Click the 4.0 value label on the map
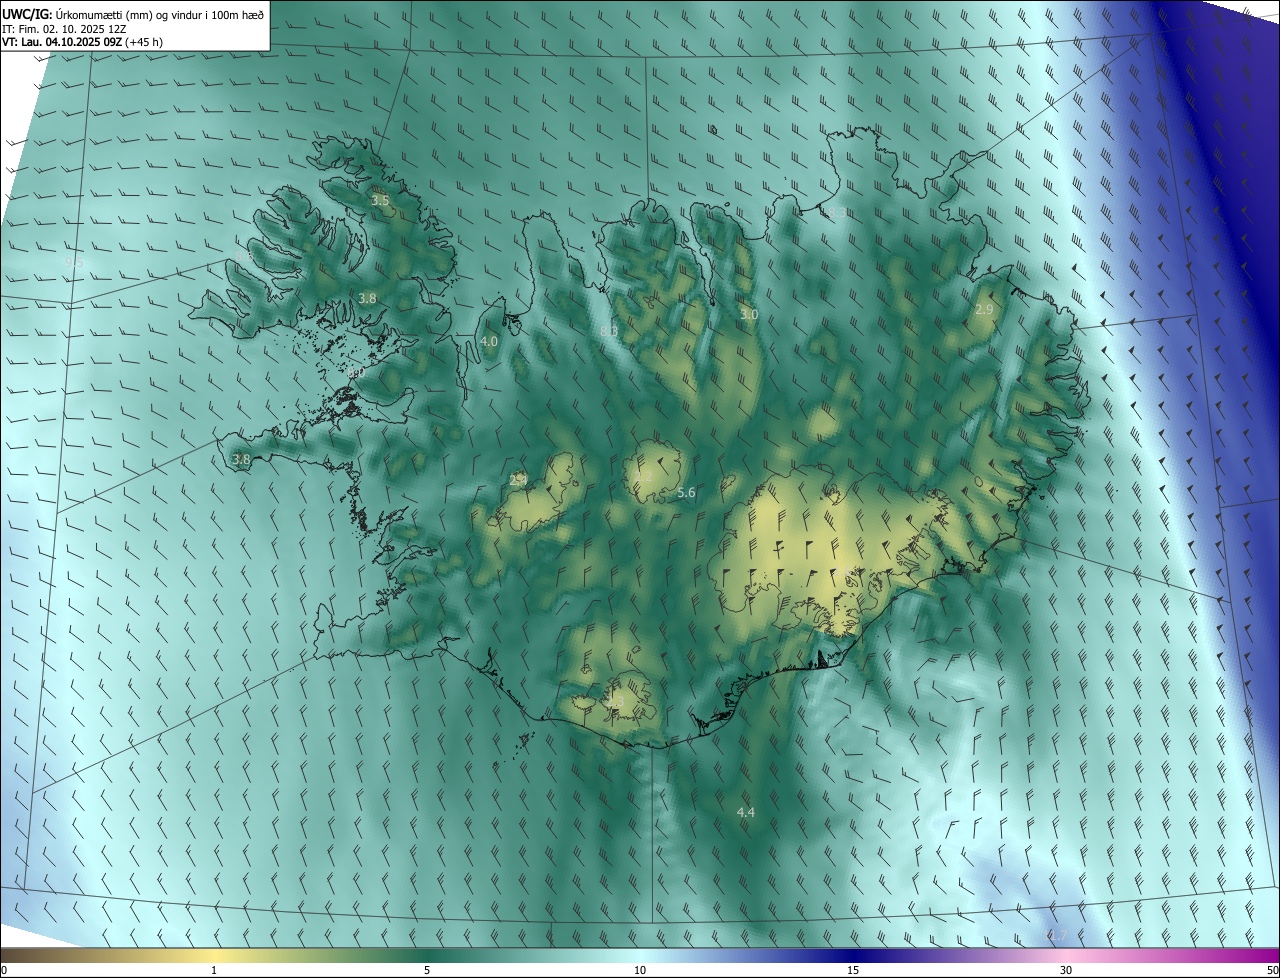Viewport: 1280px width, 978px height. point(489,342)
